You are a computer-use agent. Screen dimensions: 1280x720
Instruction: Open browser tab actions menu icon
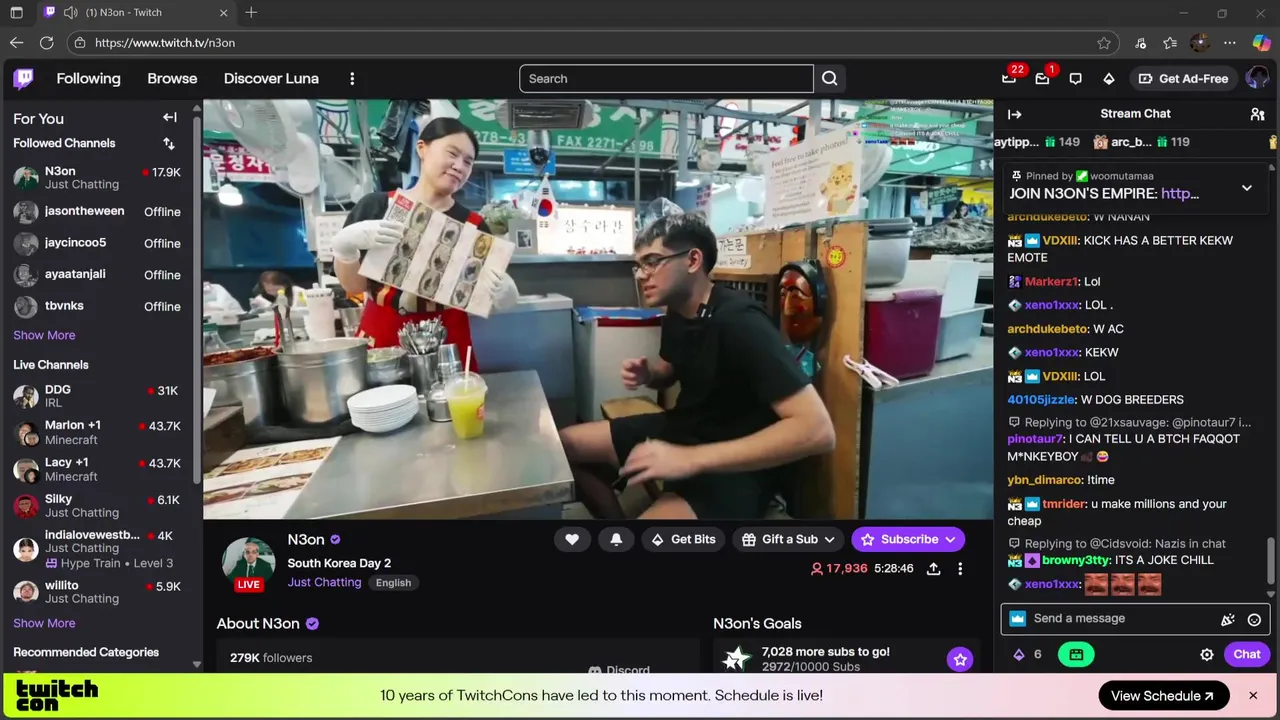click(x=17, y=13)
